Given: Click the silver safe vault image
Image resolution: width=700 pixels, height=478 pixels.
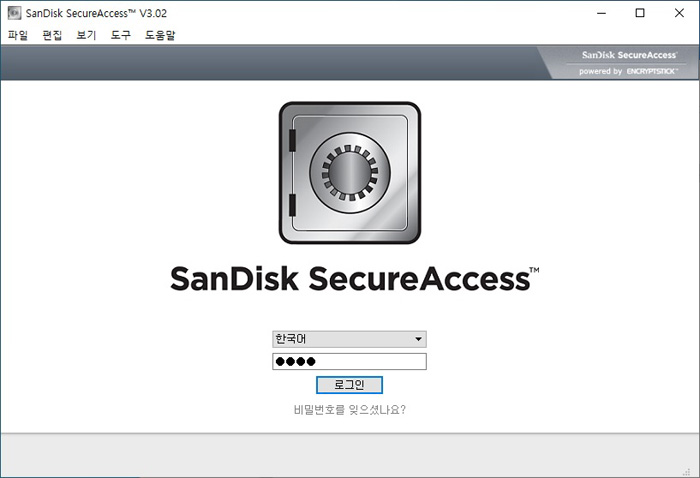Looking at the screenshot, I should [x=350, y=173].
